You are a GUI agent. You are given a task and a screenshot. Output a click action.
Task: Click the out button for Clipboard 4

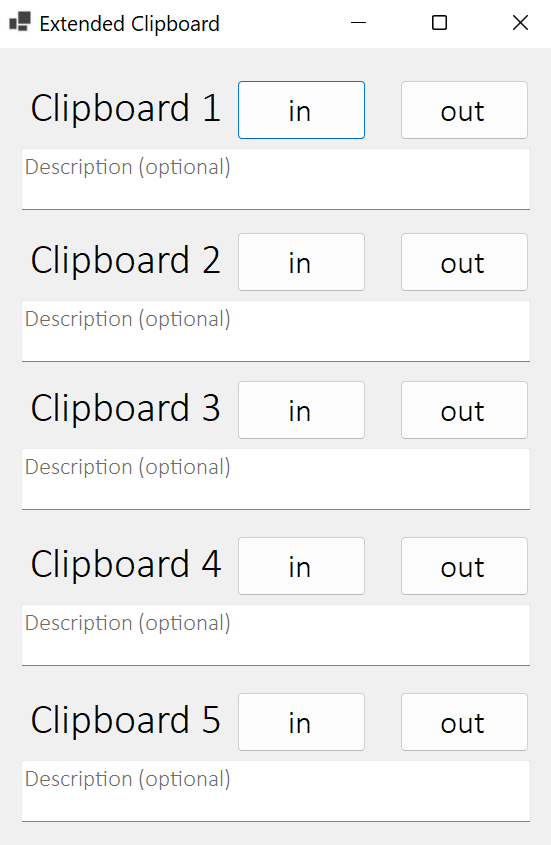[464, 566]
